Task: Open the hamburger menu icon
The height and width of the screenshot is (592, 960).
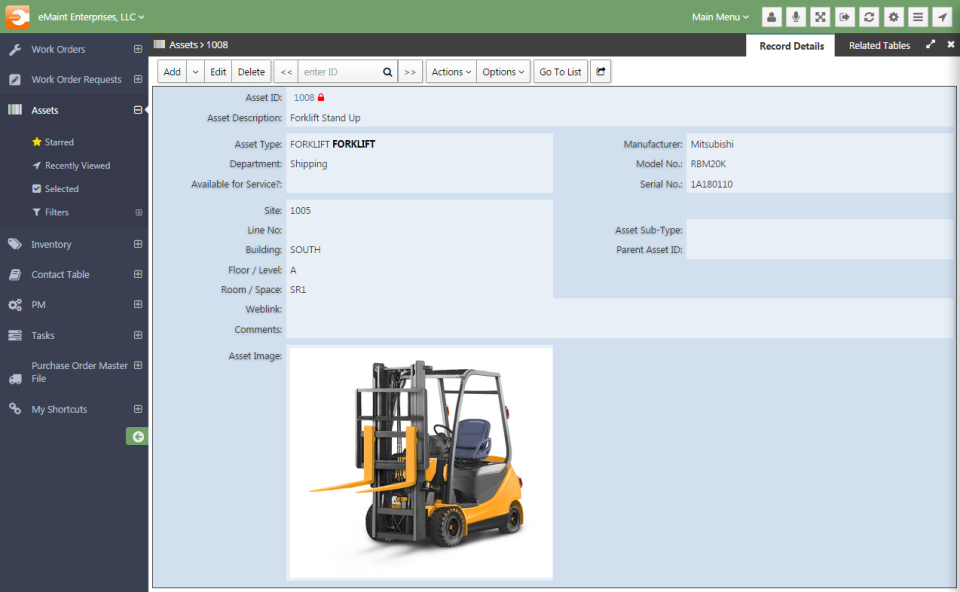Action: 918,17
